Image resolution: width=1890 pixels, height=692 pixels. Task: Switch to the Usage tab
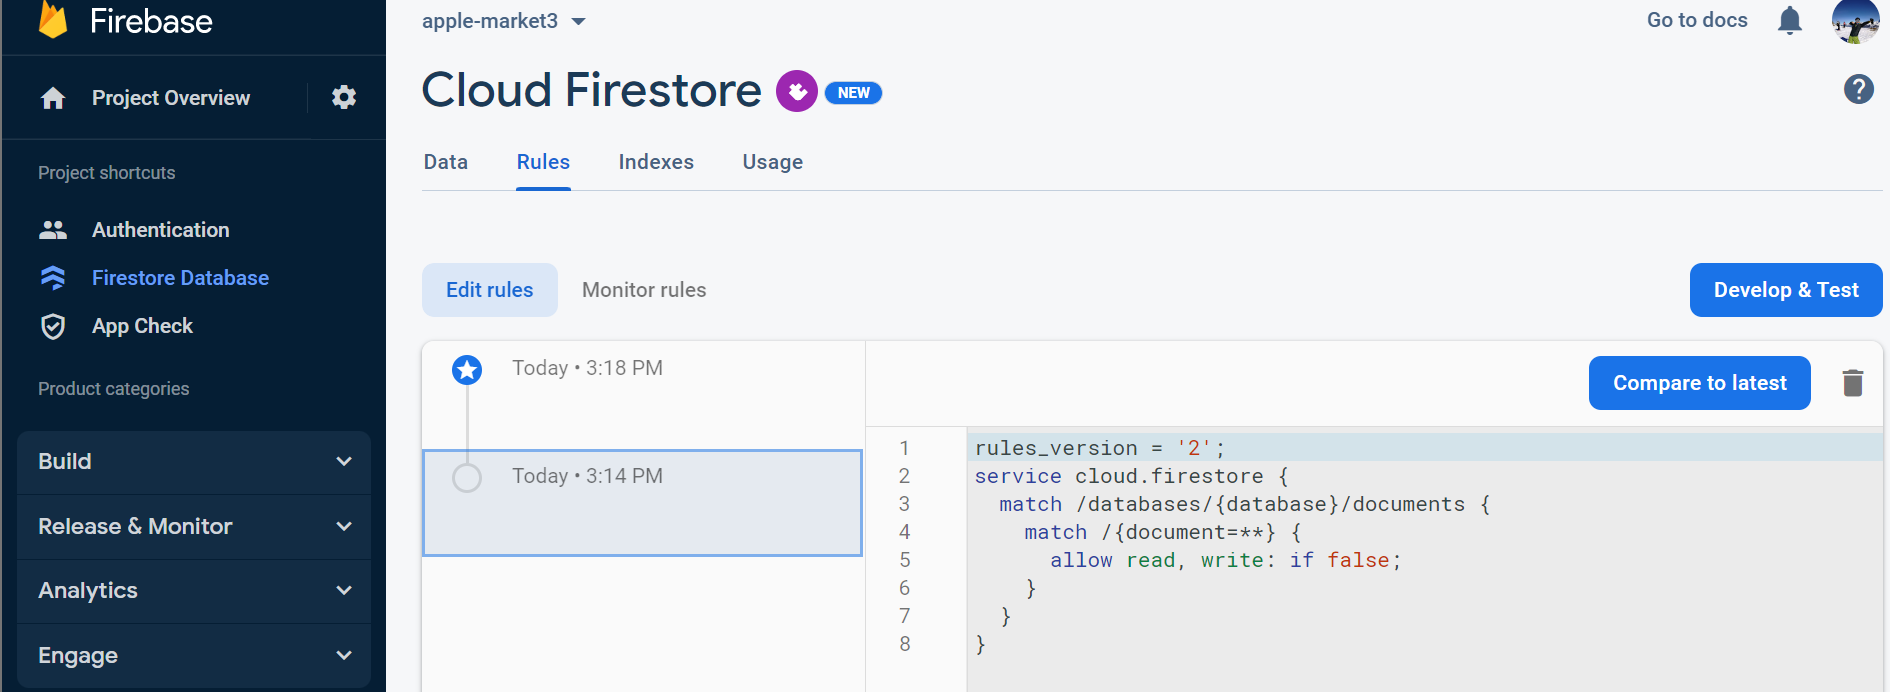[773, 162]
